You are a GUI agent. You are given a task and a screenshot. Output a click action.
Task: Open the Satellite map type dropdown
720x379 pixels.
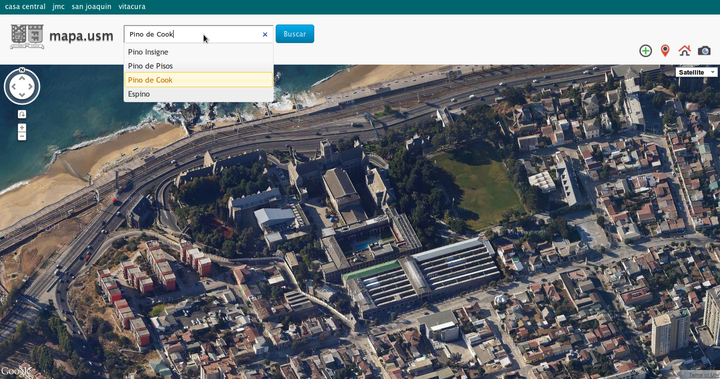(696, 72)
